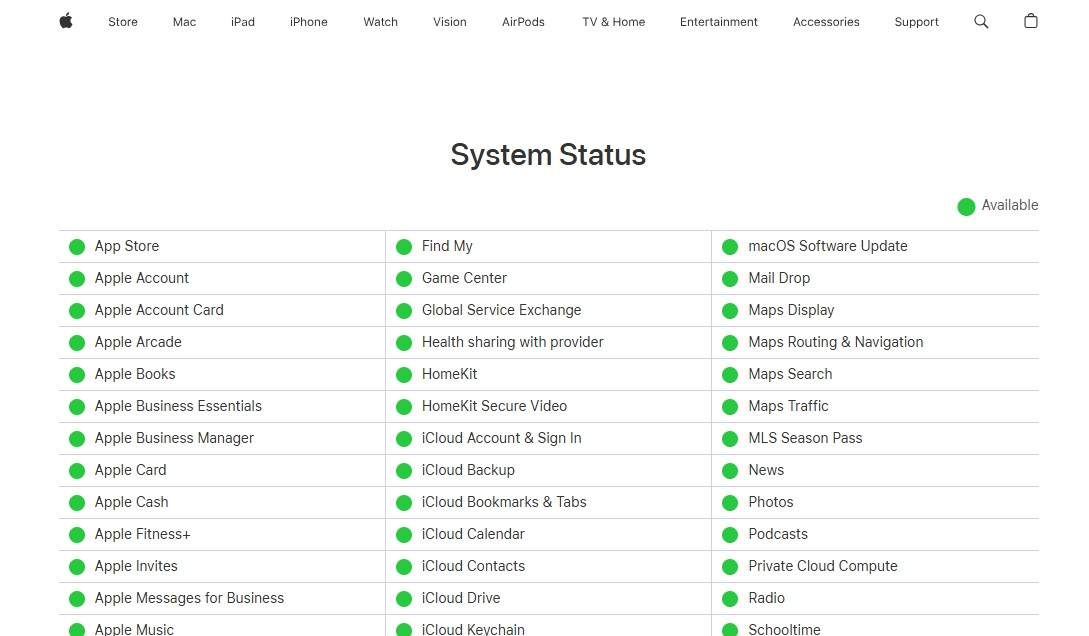
Task: Click the News service entry
Action: tap(766, 470)
